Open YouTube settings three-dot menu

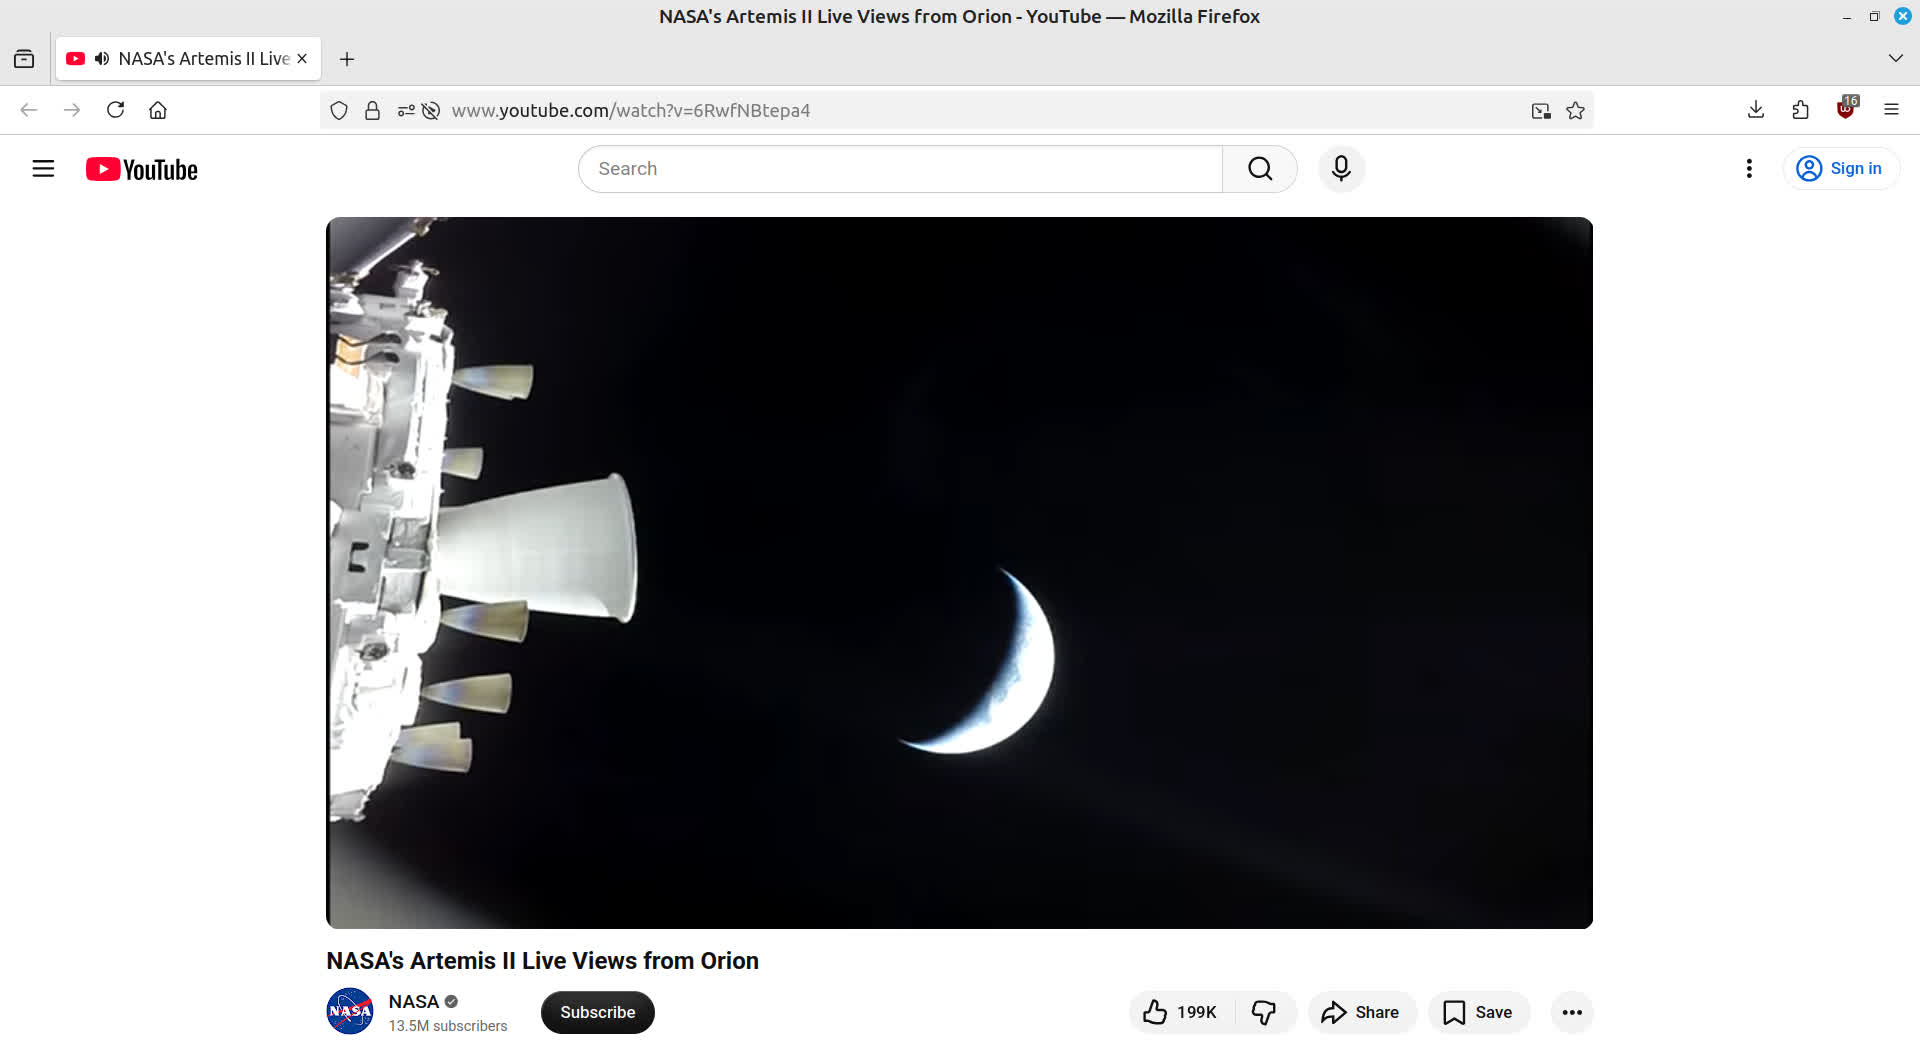1748,169
